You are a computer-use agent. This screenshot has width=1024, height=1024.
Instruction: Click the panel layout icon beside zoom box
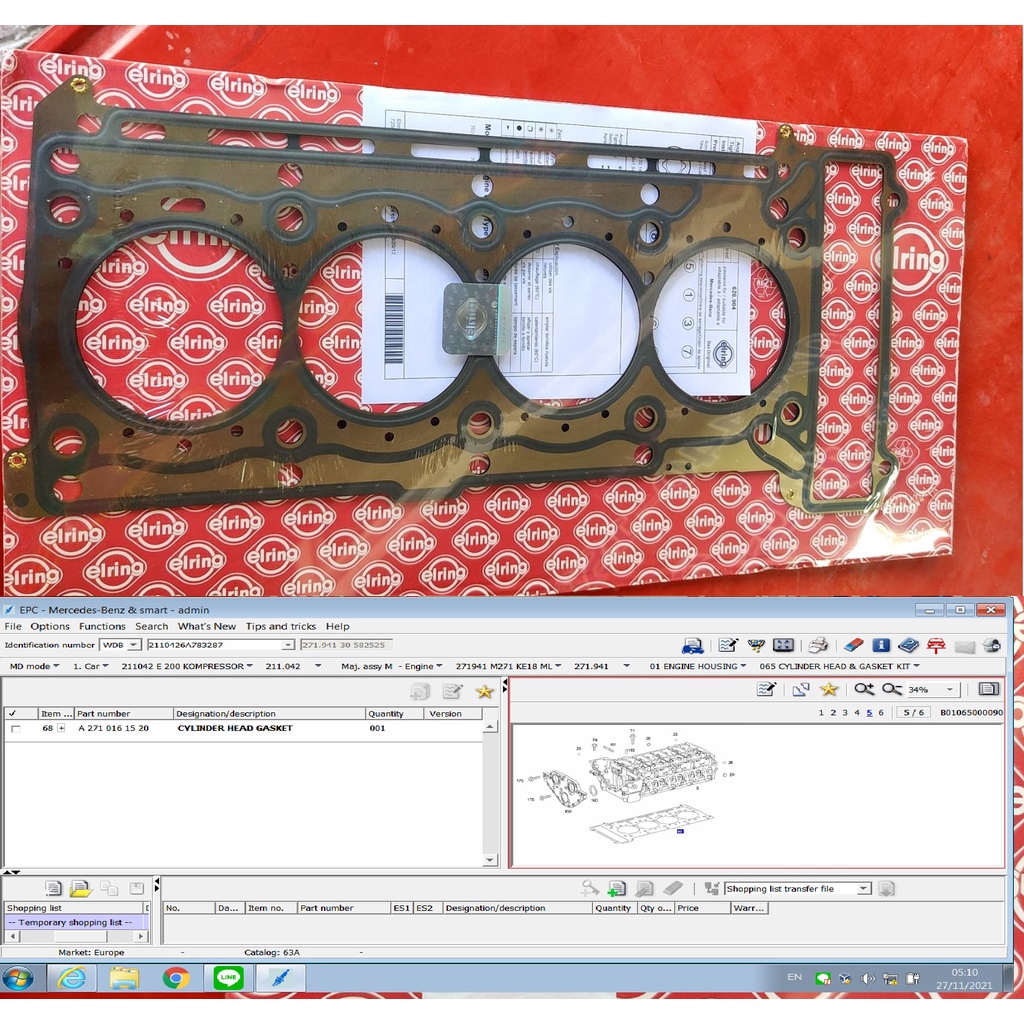(x=989, y=689)
